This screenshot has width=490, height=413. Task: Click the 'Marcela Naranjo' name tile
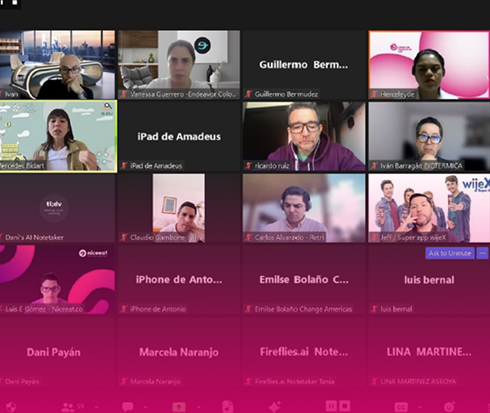point(179,352)
